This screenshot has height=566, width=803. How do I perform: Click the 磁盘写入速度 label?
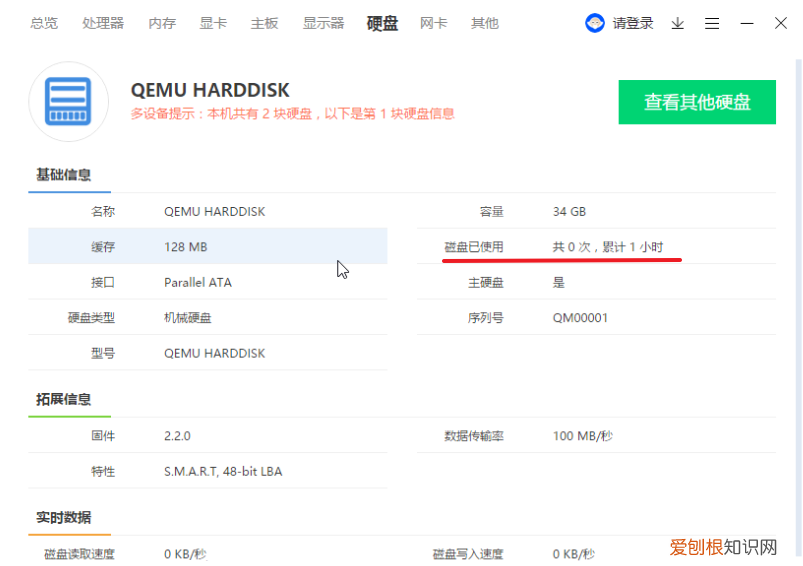click(x=468, y=554)
